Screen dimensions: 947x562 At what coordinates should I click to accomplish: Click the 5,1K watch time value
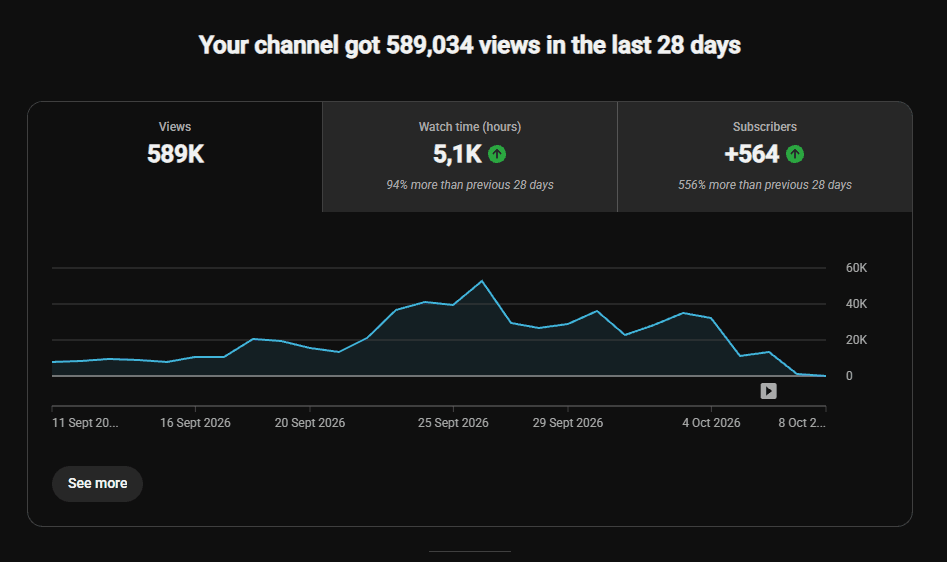coord(457,154)
